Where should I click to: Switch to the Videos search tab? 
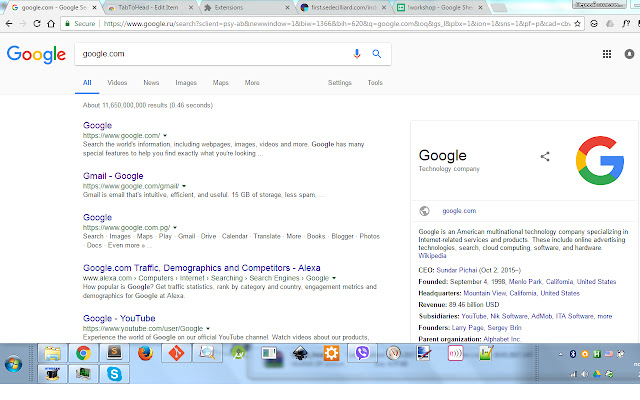point(117,83)
